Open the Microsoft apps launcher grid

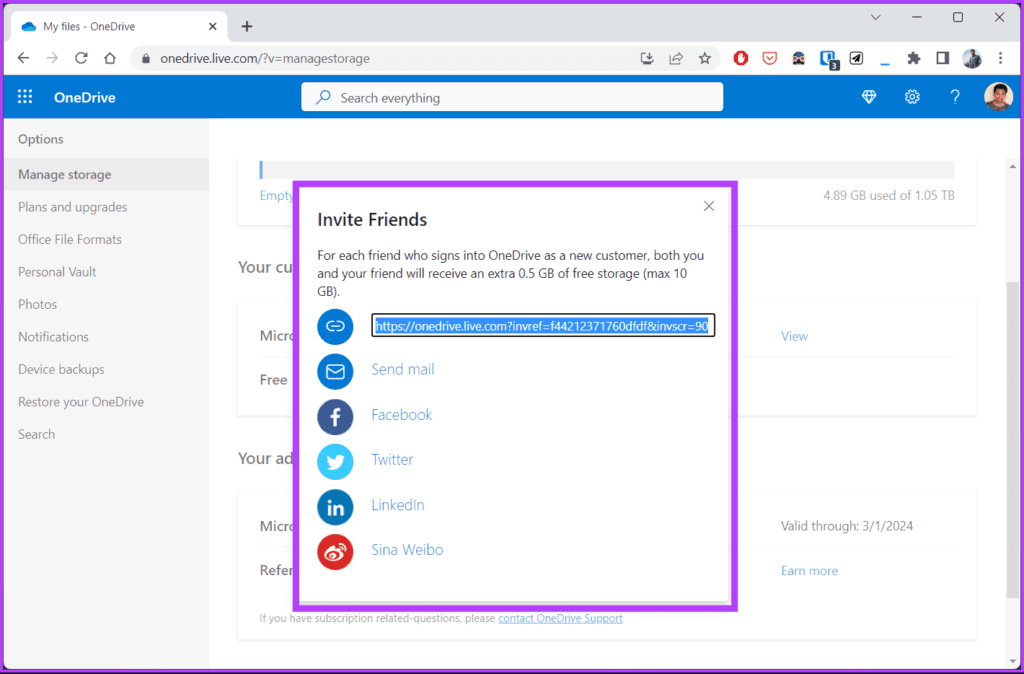25,97
